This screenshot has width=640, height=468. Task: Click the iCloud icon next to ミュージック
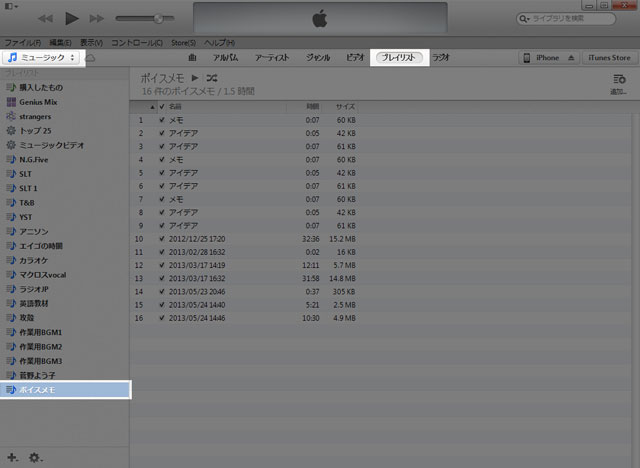click(90, 58)
